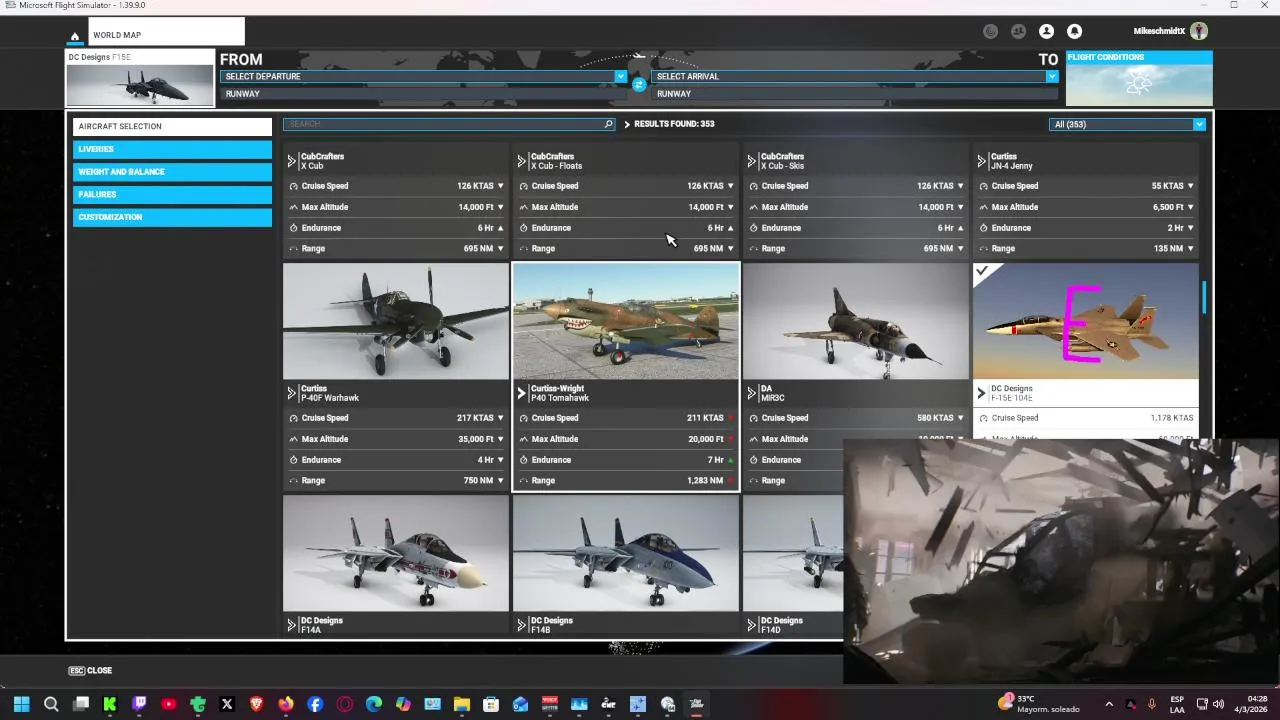Show hidden system tray icons
Viewport: 1280px width, 720px height.
1109,704
